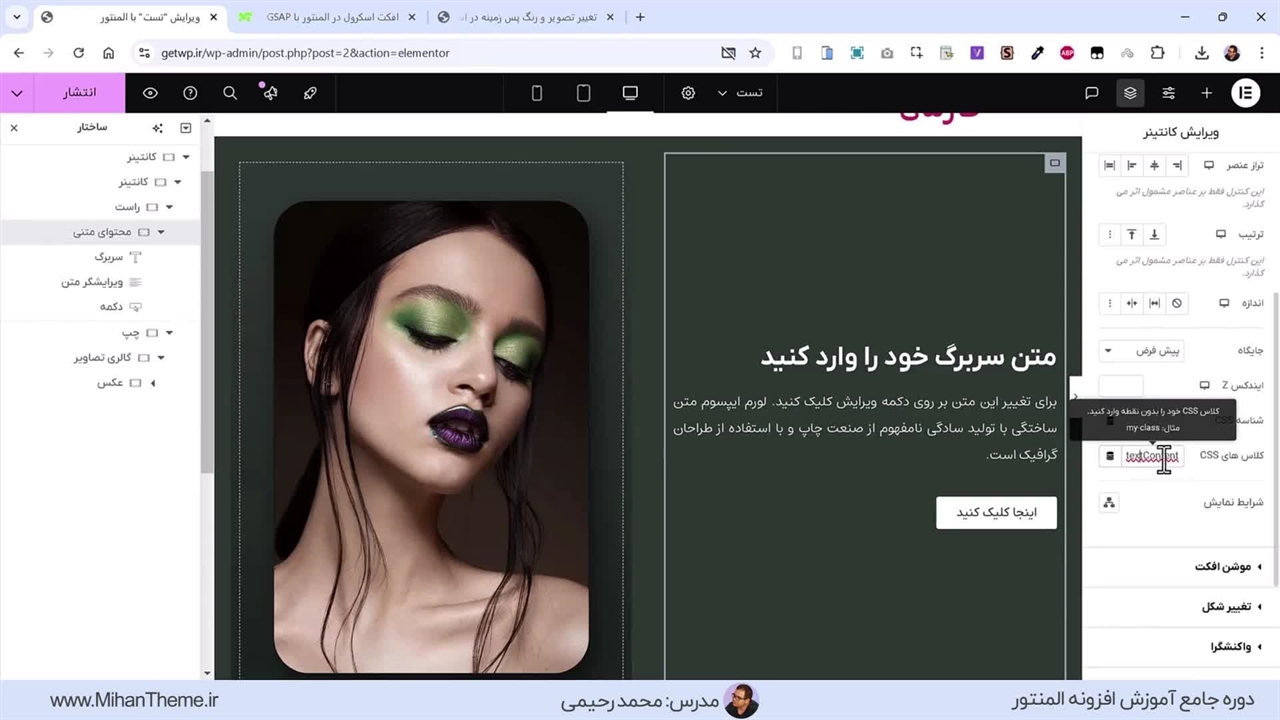Toggle the structure layers icon
This screenshot has width=1280, height=720.
[x=1130, y=93]
